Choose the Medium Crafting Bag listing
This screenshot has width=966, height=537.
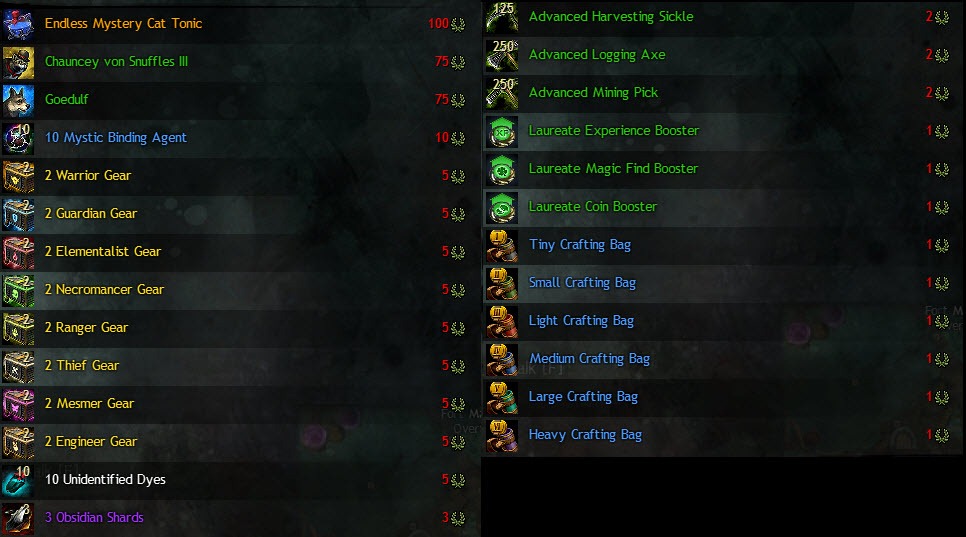(722, 359)
